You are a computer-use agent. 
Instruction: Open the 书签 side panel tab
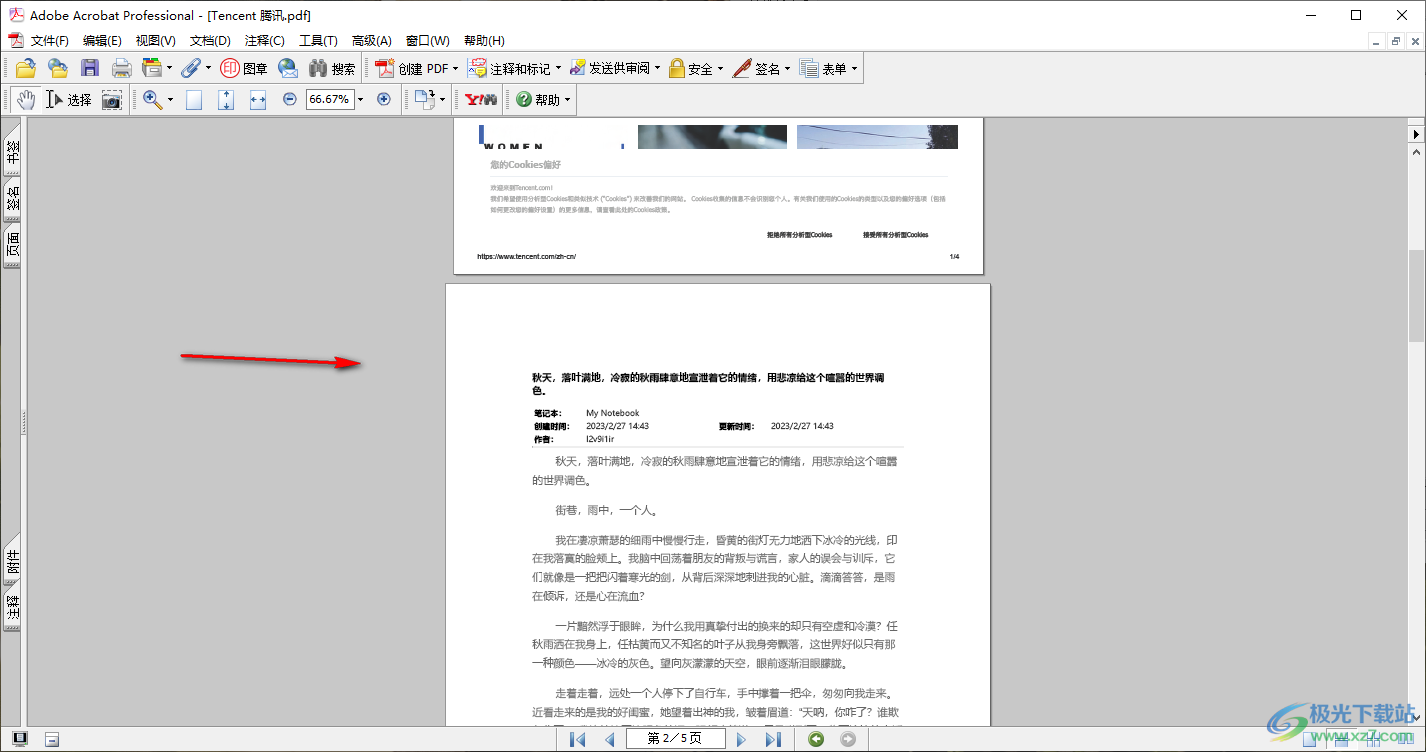pyautogui.click(x=12, y=152)
